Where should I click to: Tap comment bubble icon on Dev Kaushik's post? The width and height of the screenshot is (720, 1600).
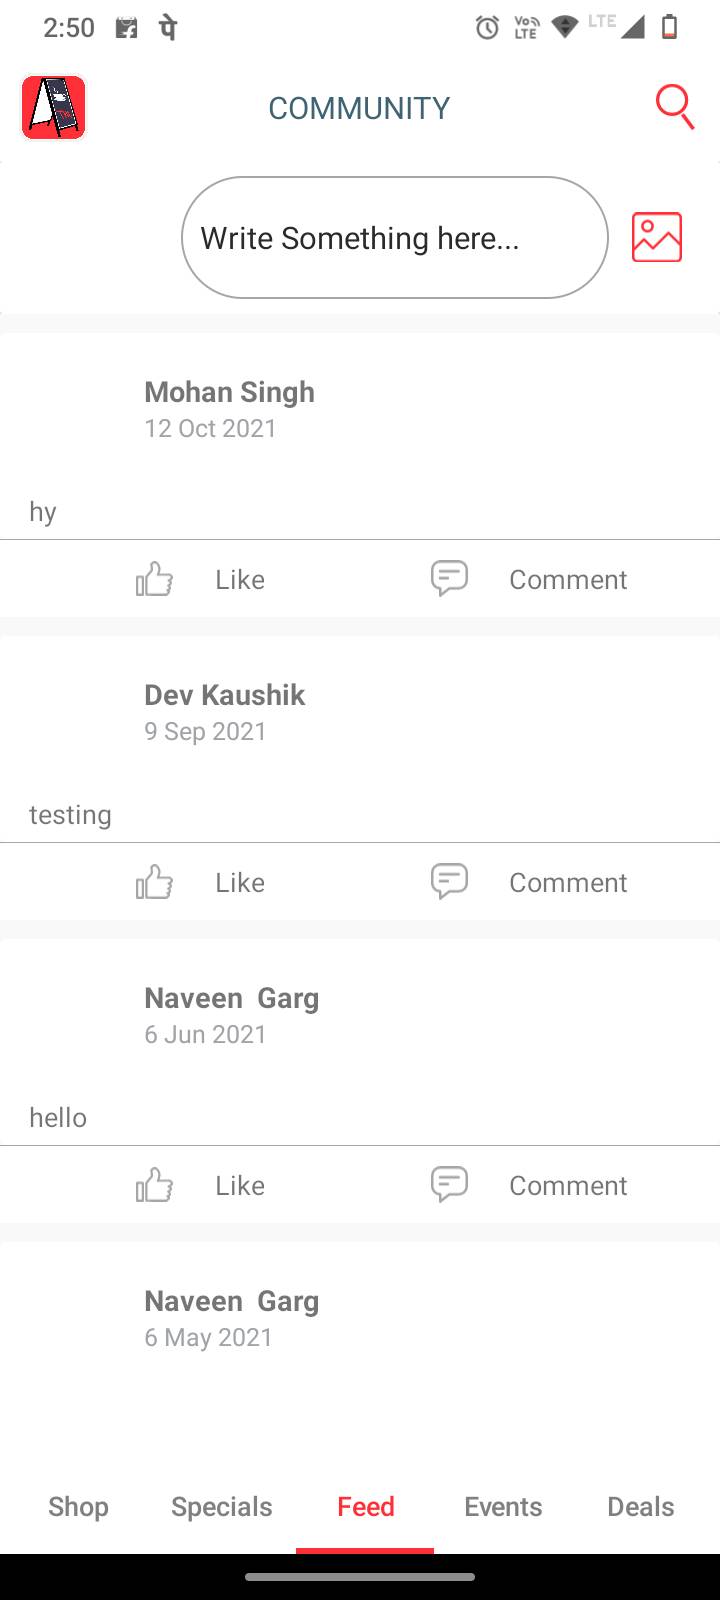449,881
